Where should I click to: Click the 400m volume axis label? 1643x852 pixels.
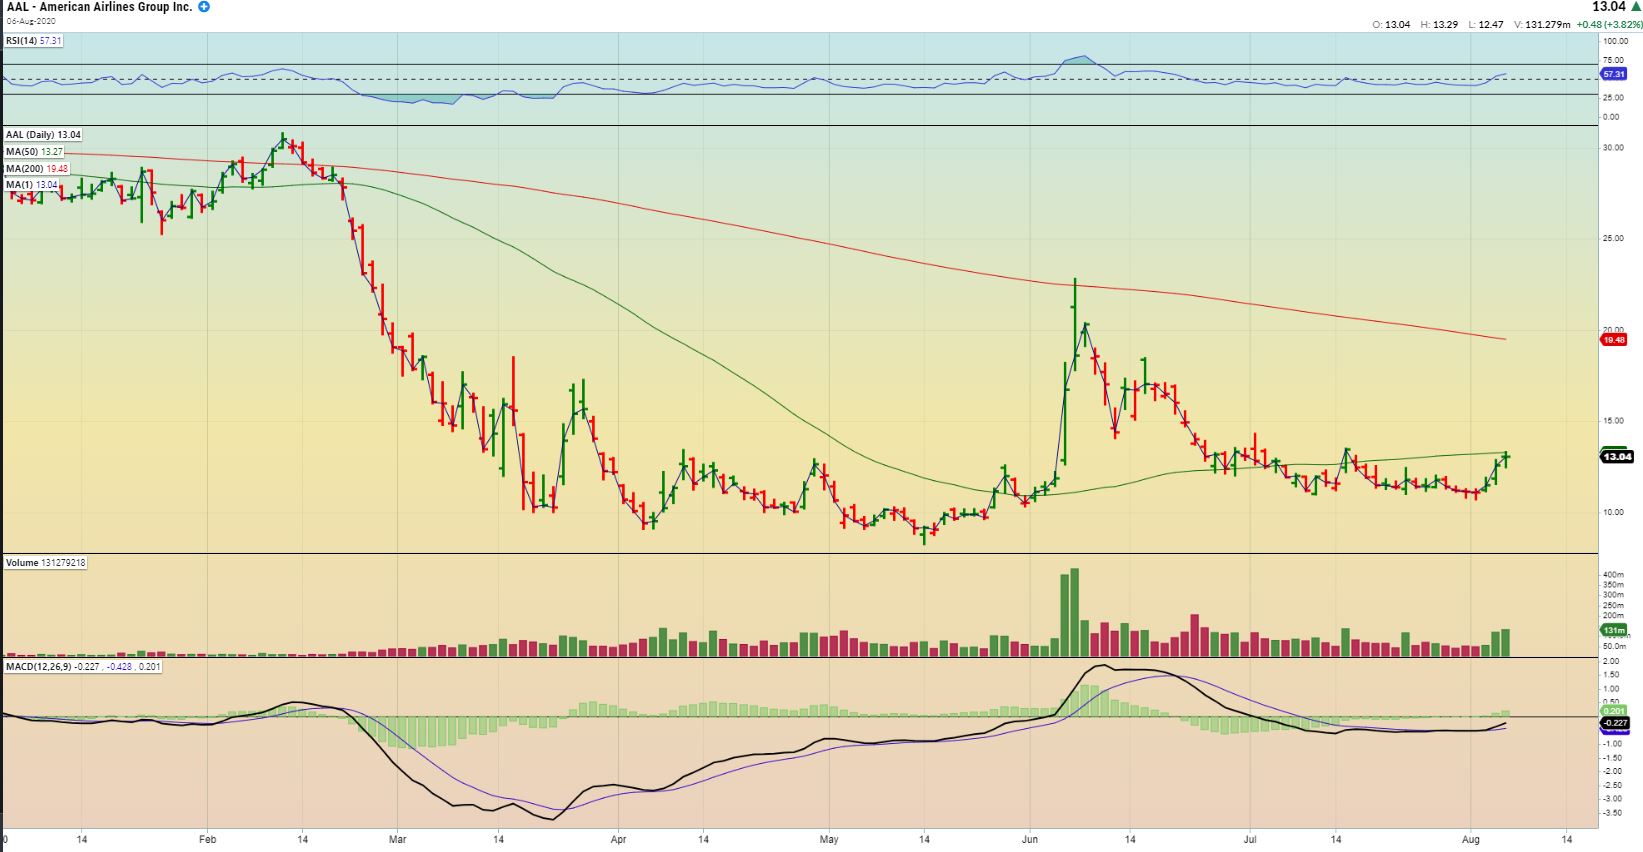click(x=1613, y=575)
